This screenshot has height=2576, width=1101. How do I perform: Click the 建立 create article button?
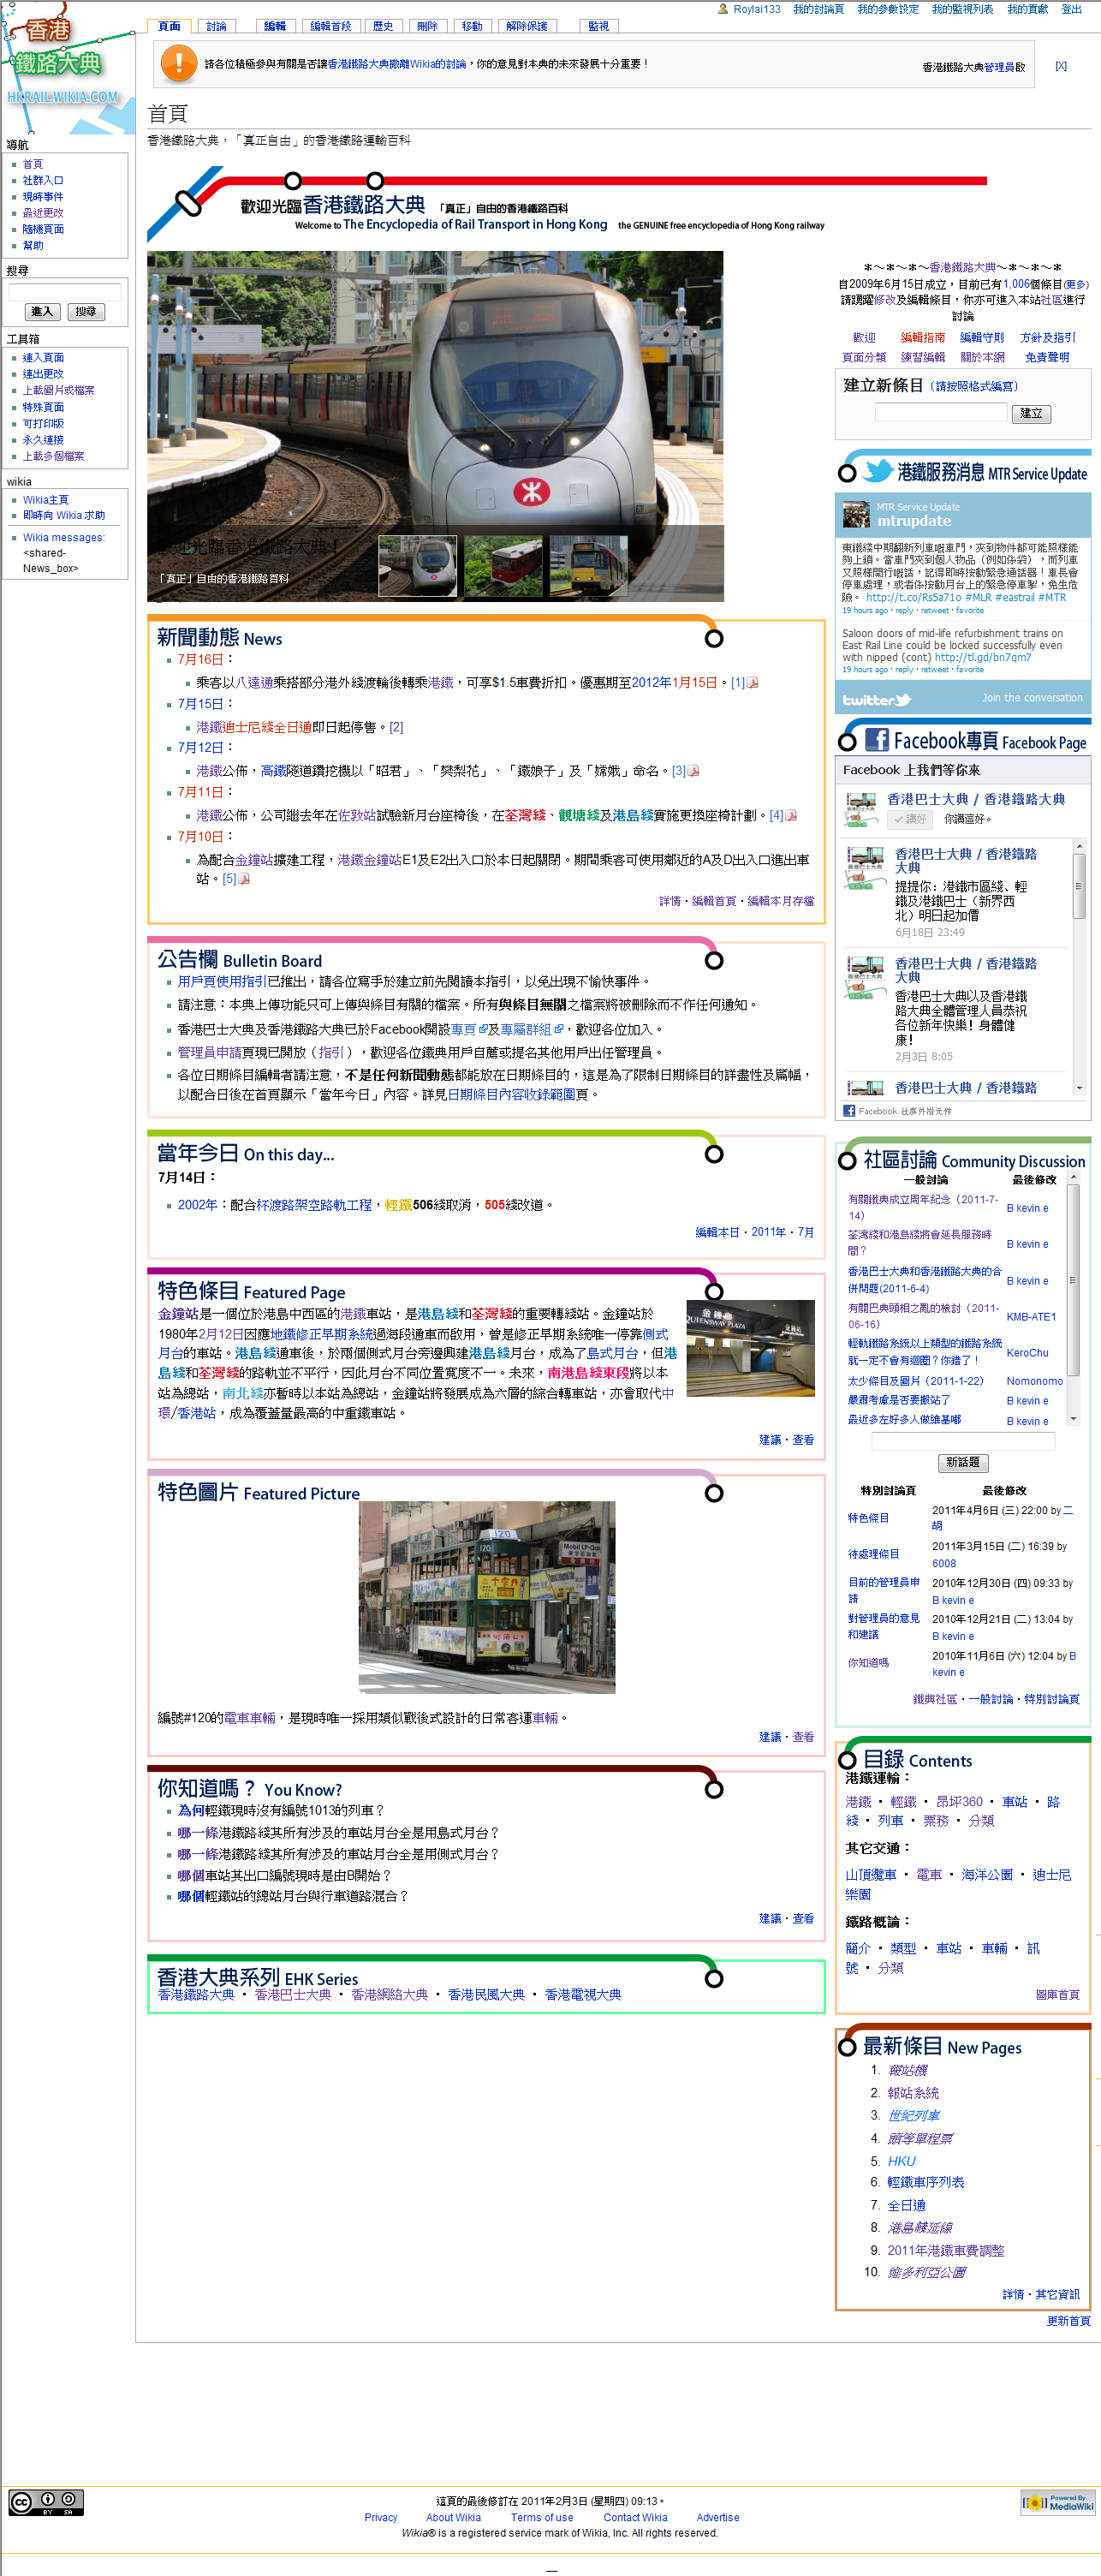[x=1031, y=413]
